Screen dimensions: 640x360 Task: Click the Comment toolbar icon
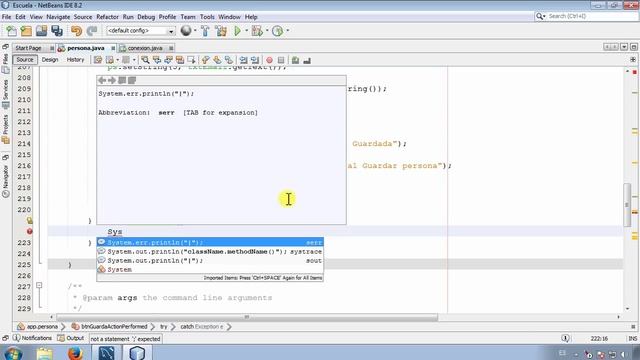[295, 60]
